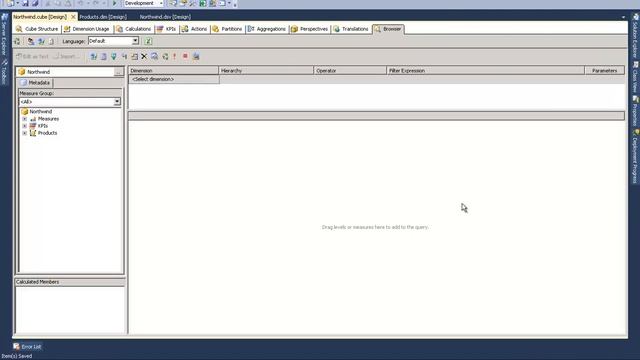This screenshot has width=640, height=360.
Task: Click the Save All icon in top toolbar
Action: [35, 3]
